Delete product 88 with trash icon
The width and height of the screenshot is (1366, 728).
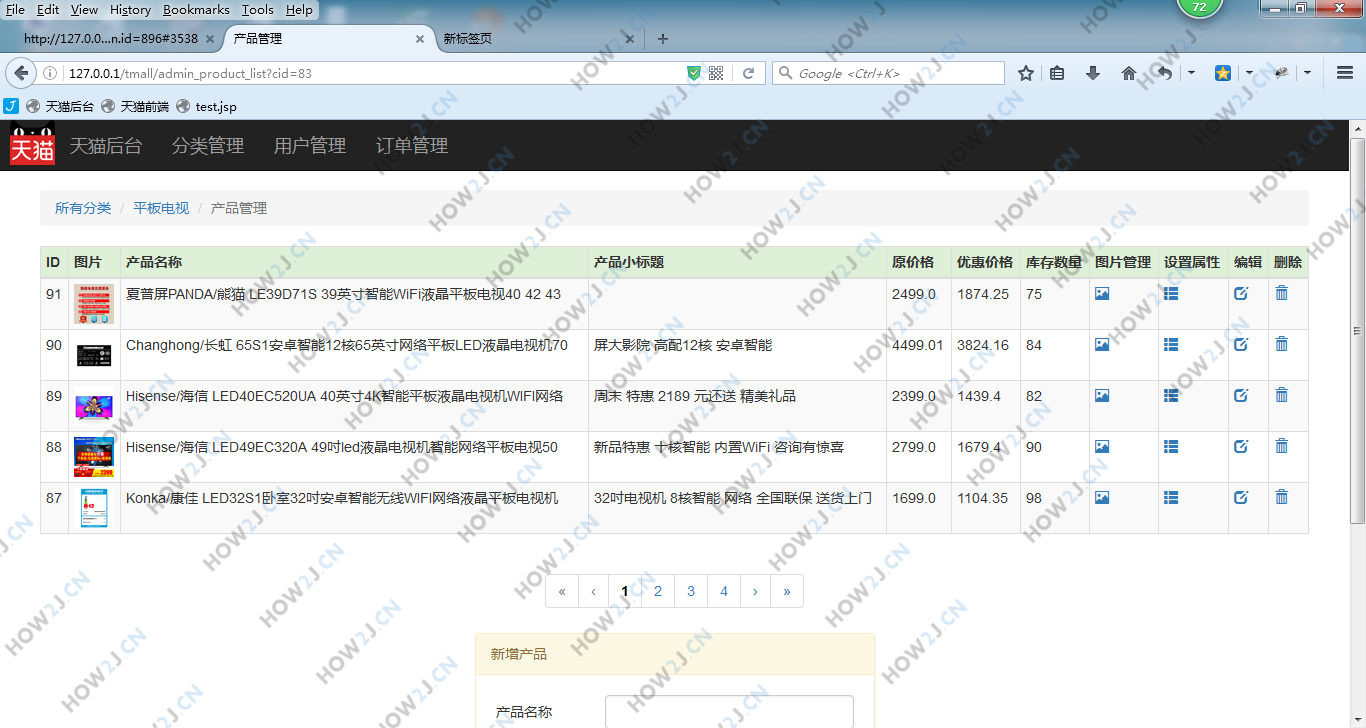[1281, 446]
